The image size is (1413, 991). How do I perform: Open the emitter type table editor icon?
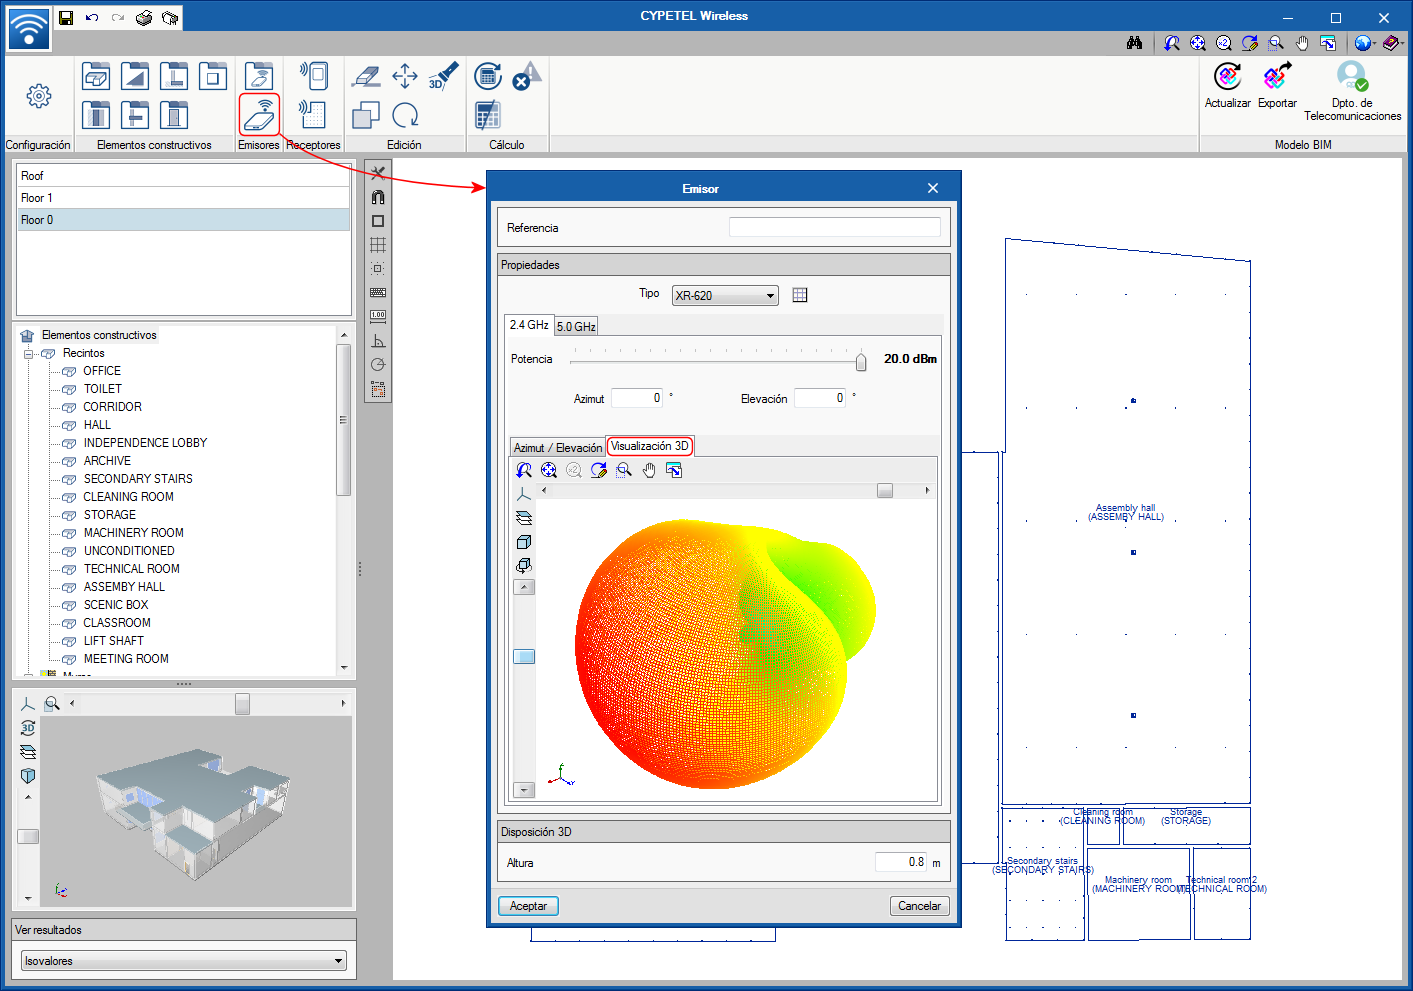click(x=799, y=295)
